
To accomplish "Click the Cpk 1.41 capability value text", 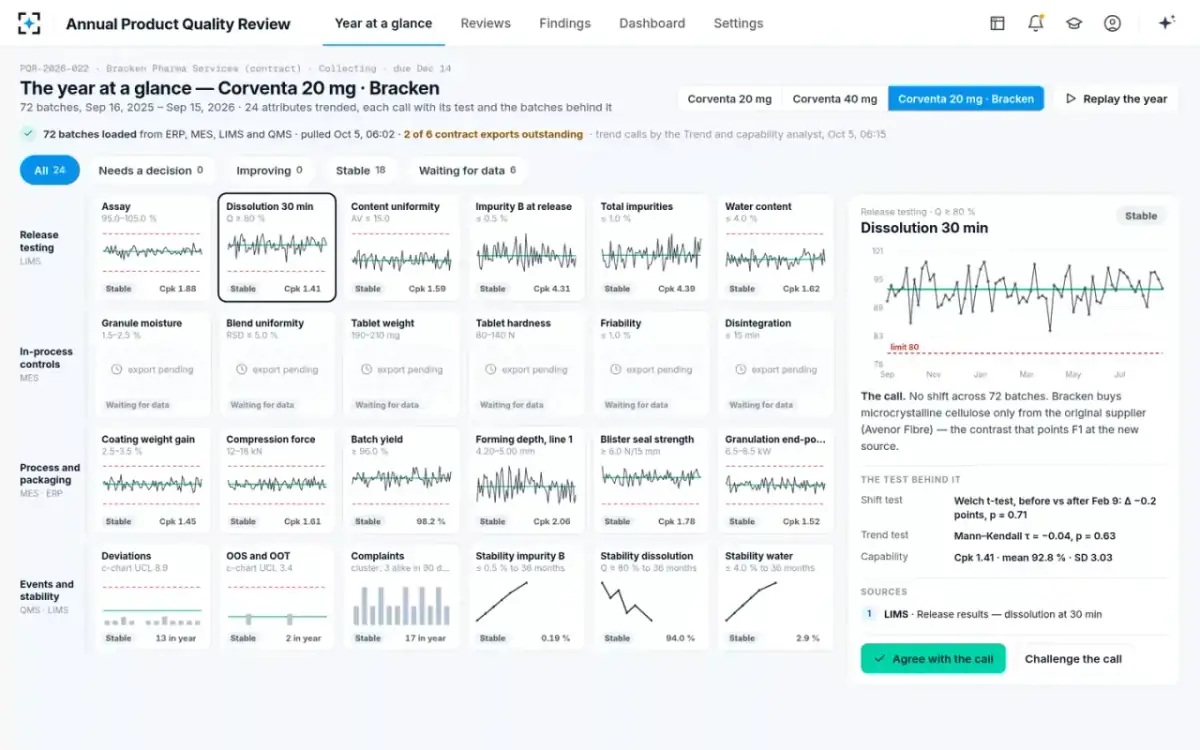I will 1033,557.
